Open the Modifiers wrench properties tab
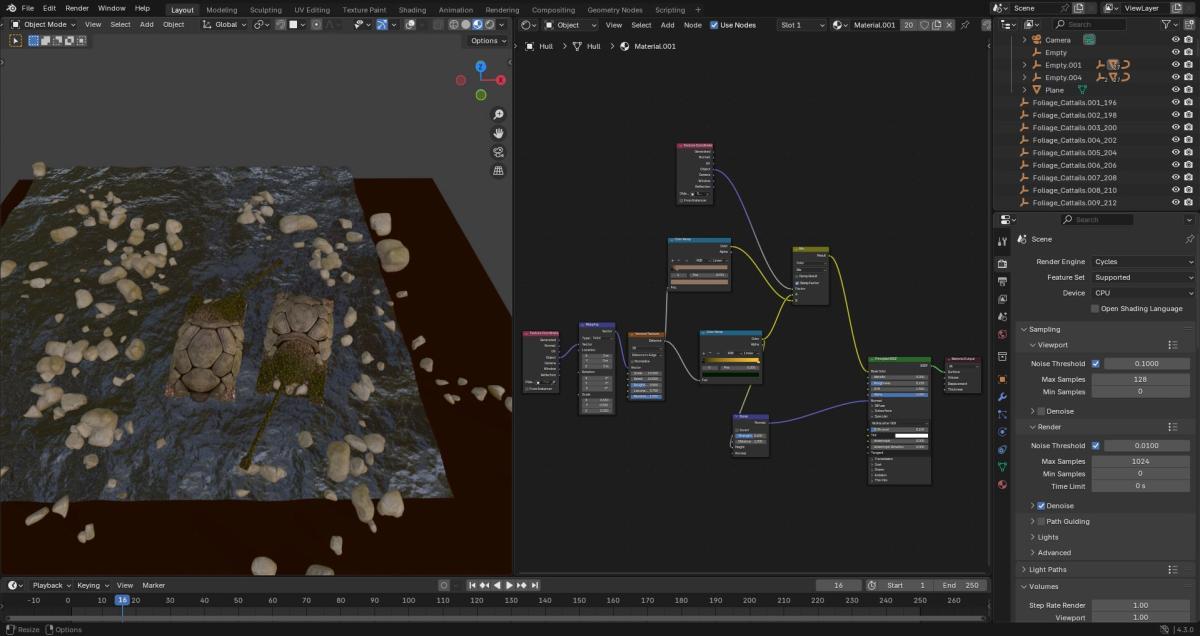Image resolution: width=1200 pixels, height=636 pixels. [x=1002, y=397]
